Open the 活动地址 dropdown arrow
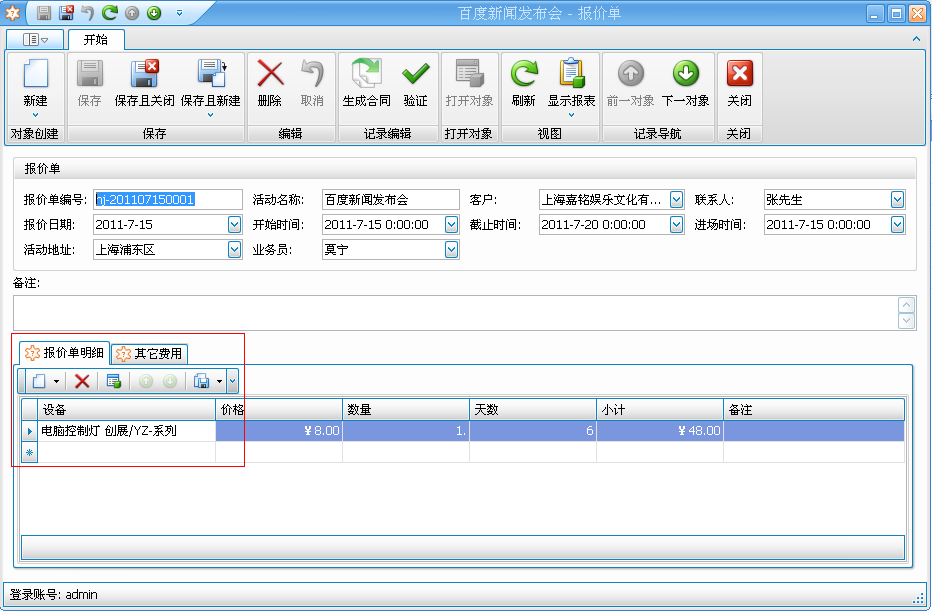The image size is (932, 611). 234,249
